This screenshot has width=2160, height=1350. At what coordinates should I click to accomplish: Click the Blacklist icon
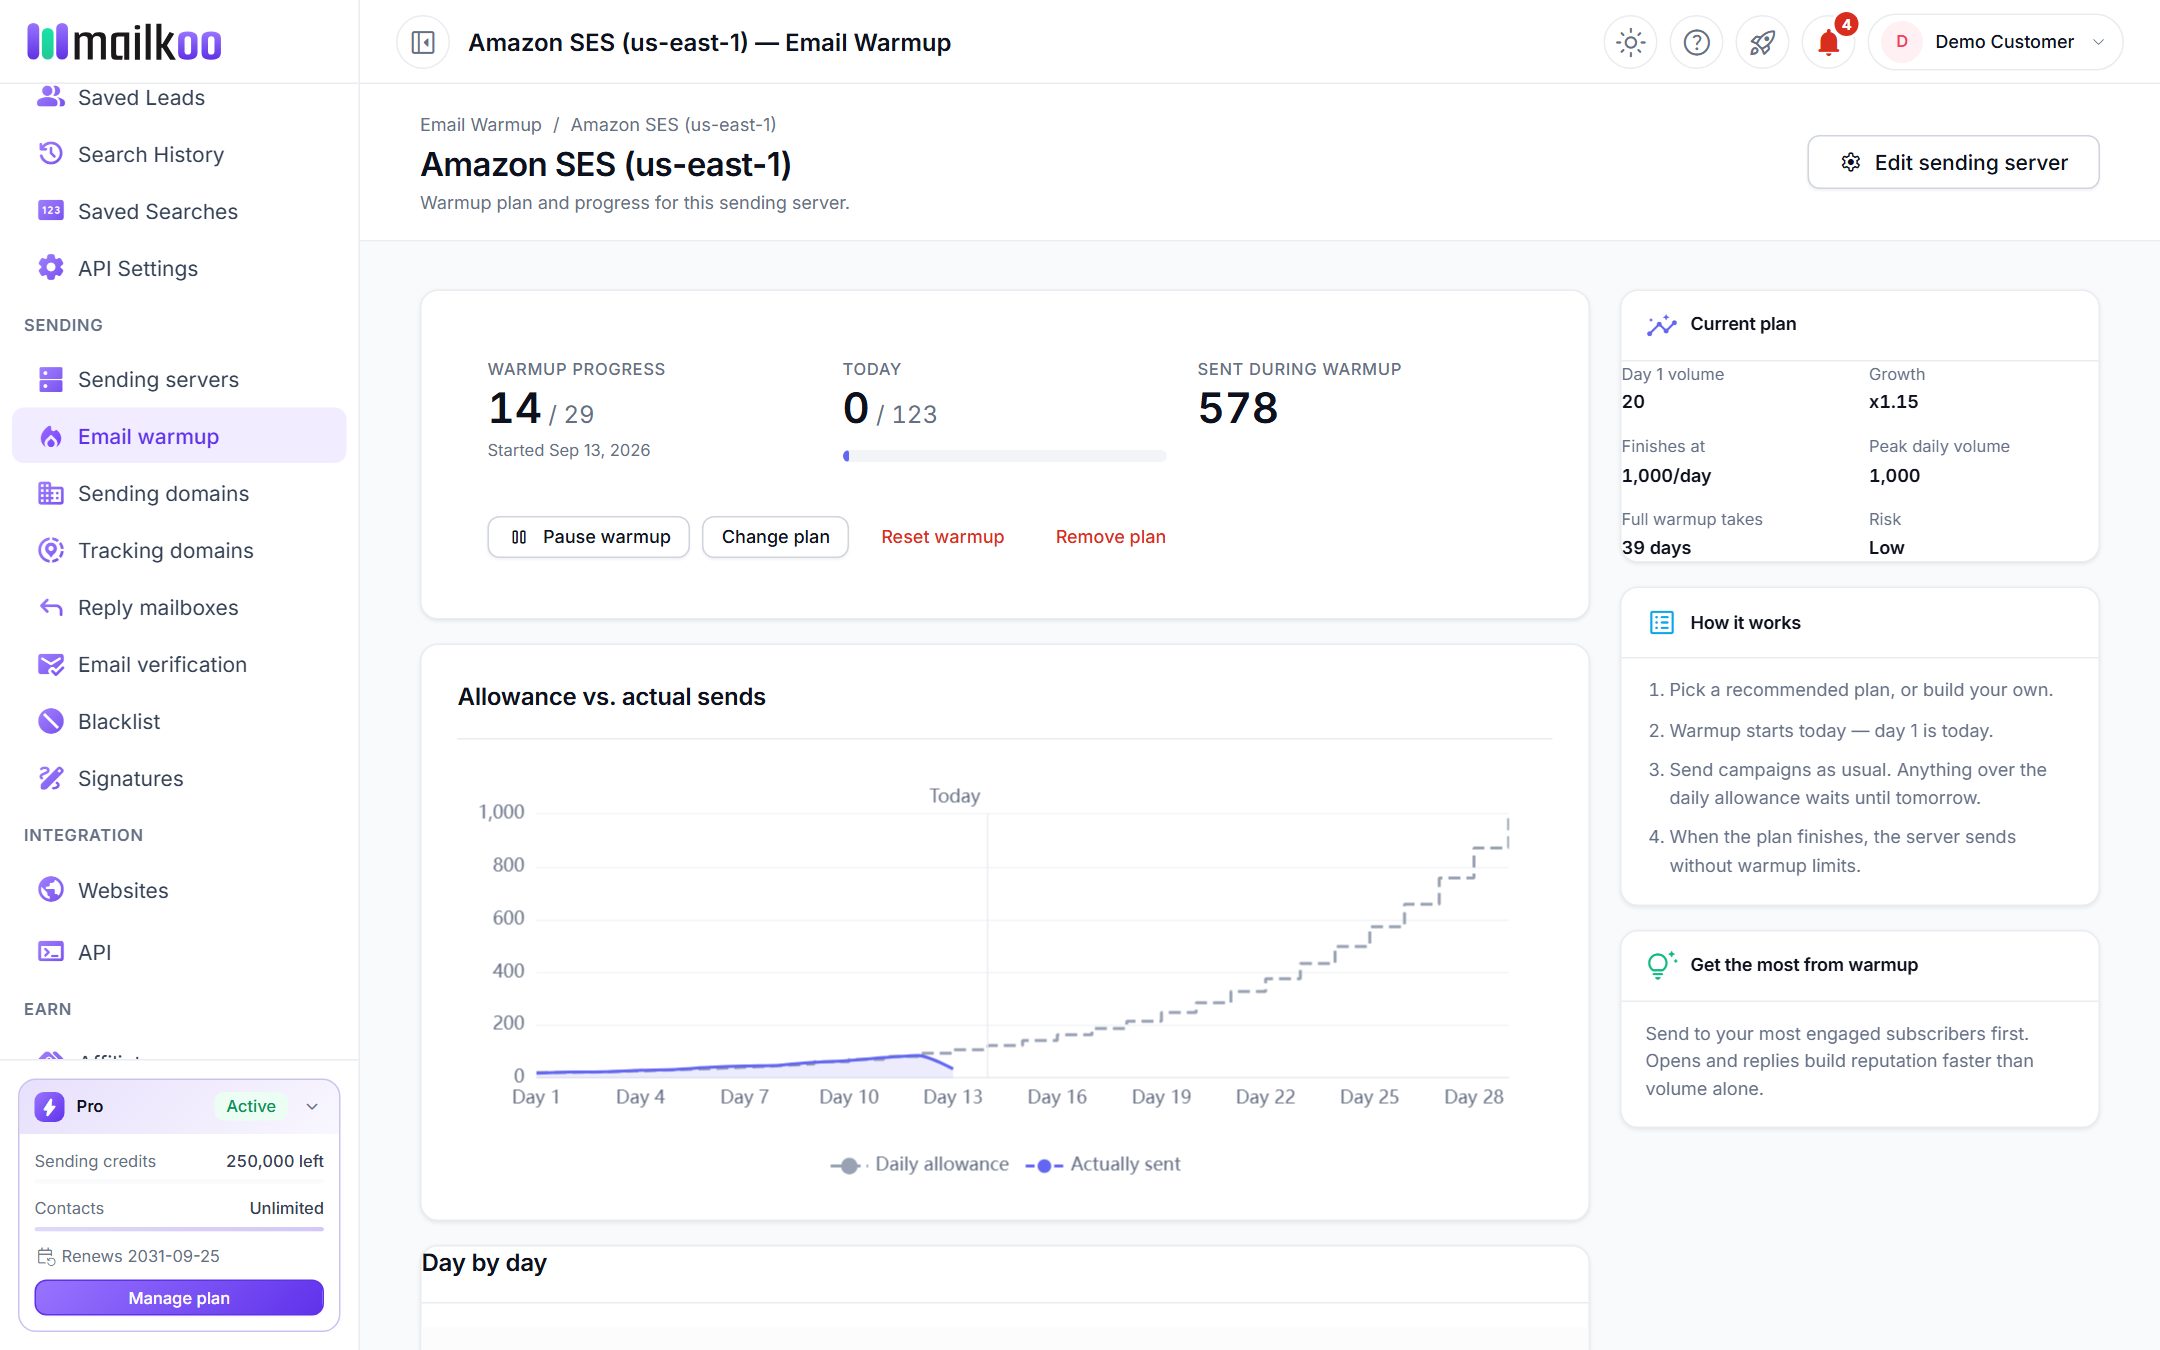[x=51, y=721]
